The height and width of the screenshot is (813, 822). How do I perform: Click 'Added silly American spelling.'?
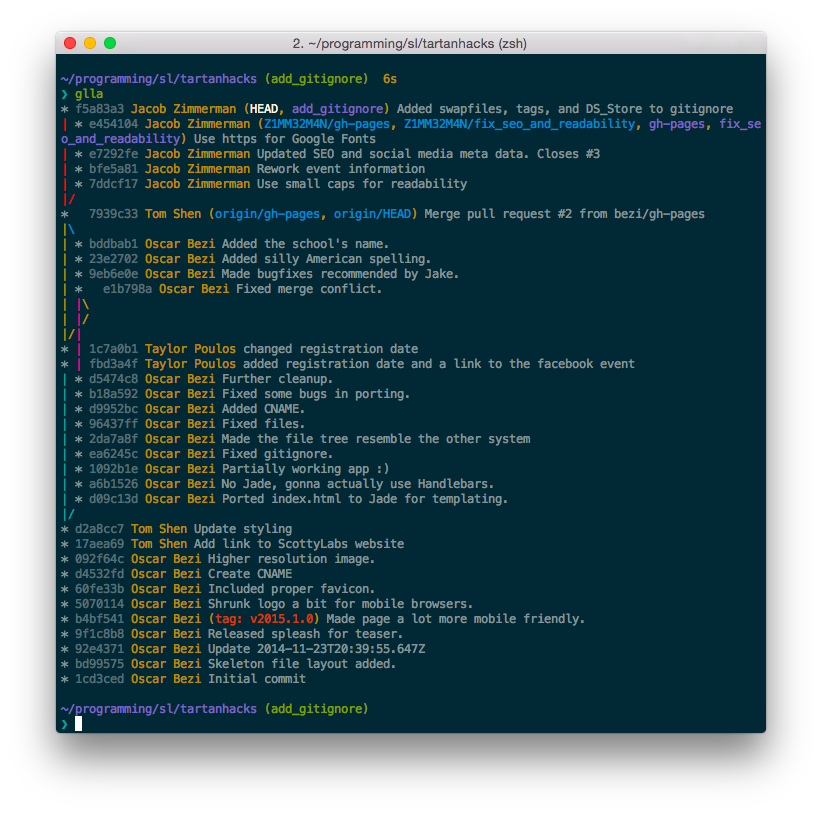[x=327, y=259]
